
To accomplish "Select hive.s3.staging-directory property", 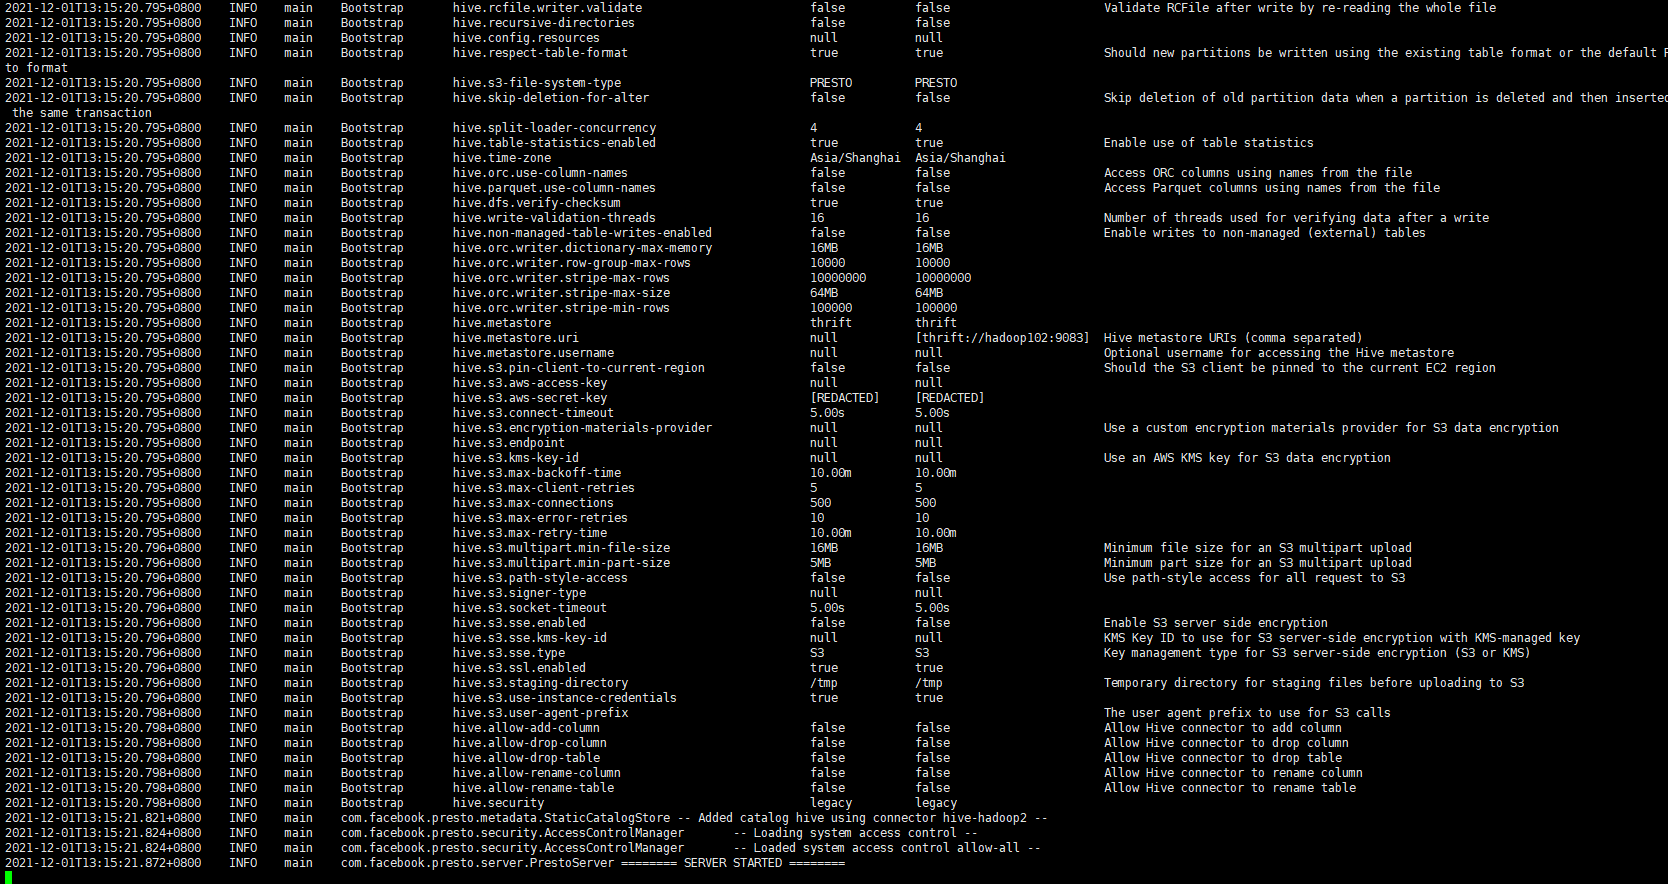I will [x=540, y=683].
